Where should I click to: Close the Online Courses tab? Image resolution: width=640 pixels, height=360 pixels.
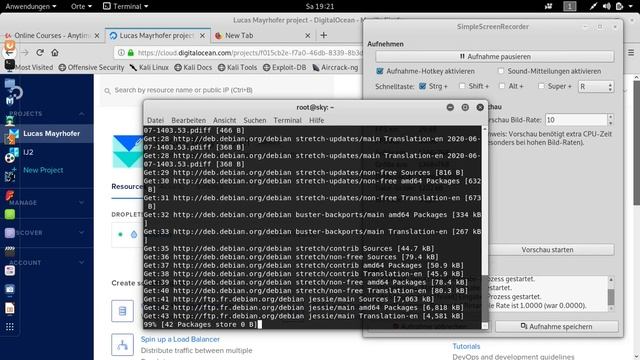(x=97, y=36)
